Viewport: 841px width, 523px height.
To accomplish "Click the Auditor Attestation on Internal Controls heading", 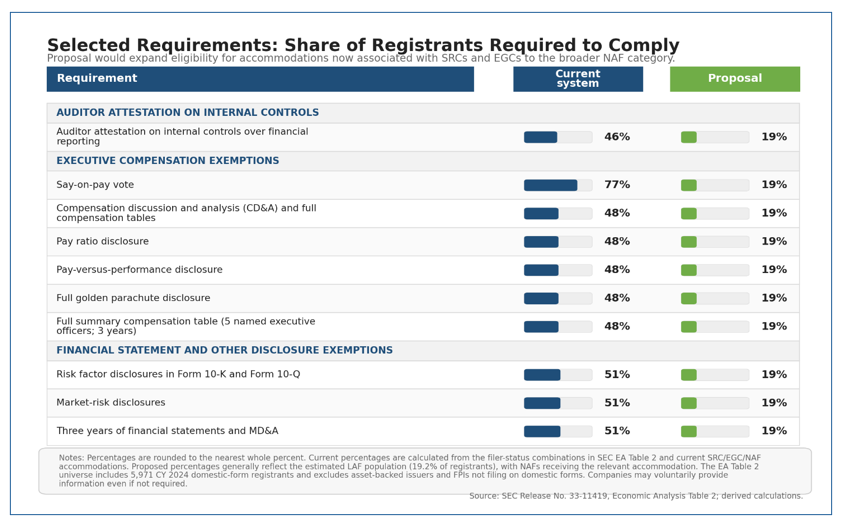I will coord(187,113).
